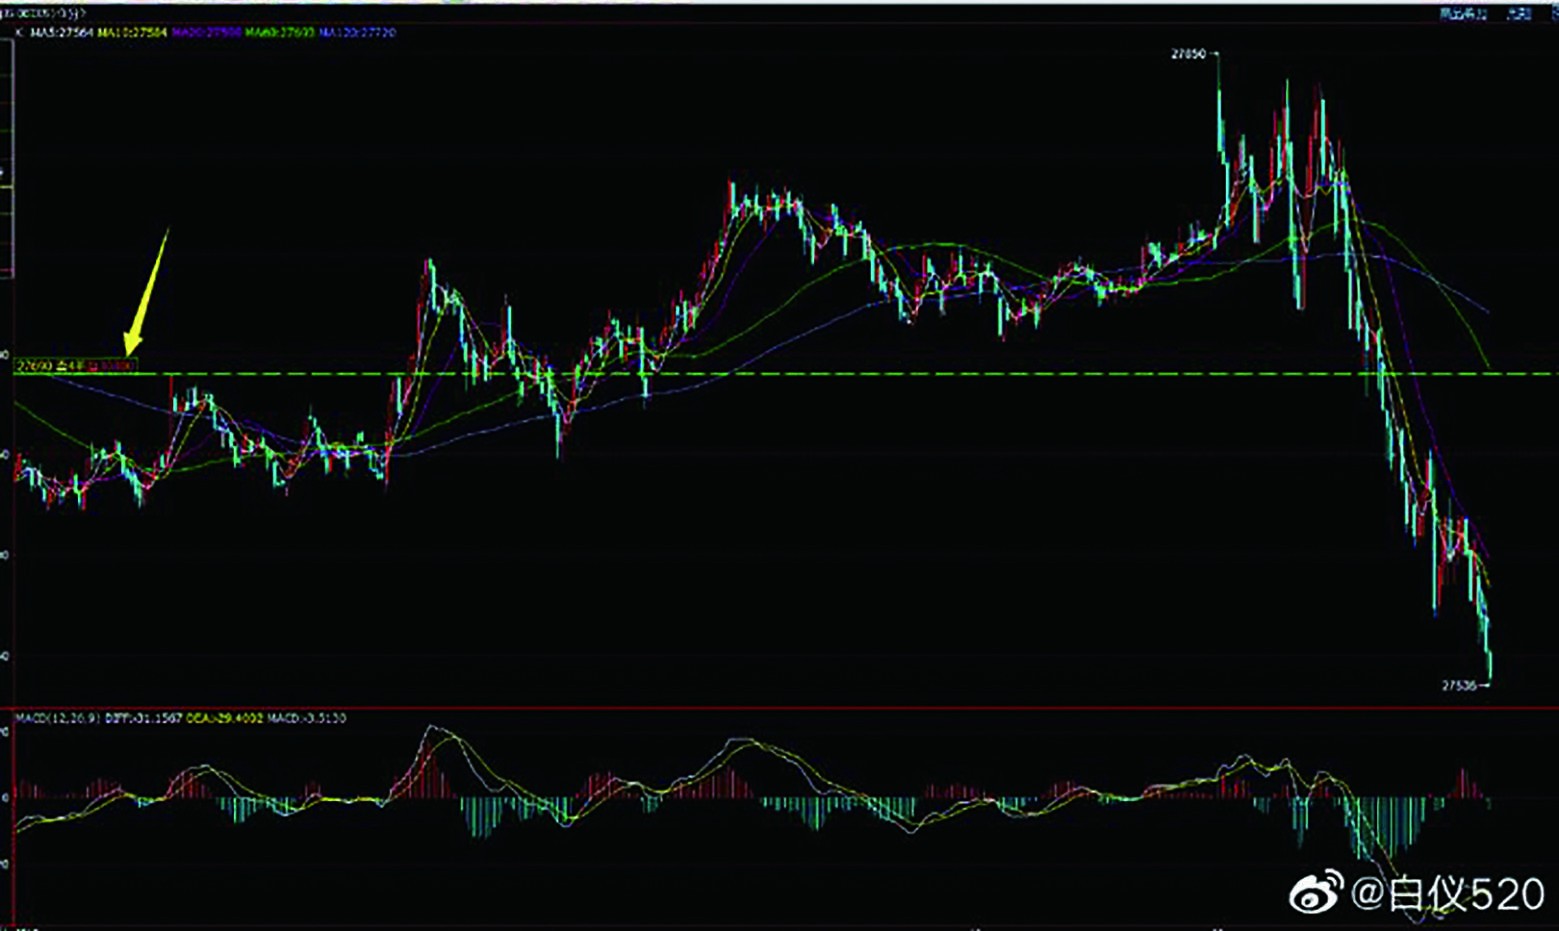Select the blue MA120 indicator label
1559x931 pixels.
(358, 32)
